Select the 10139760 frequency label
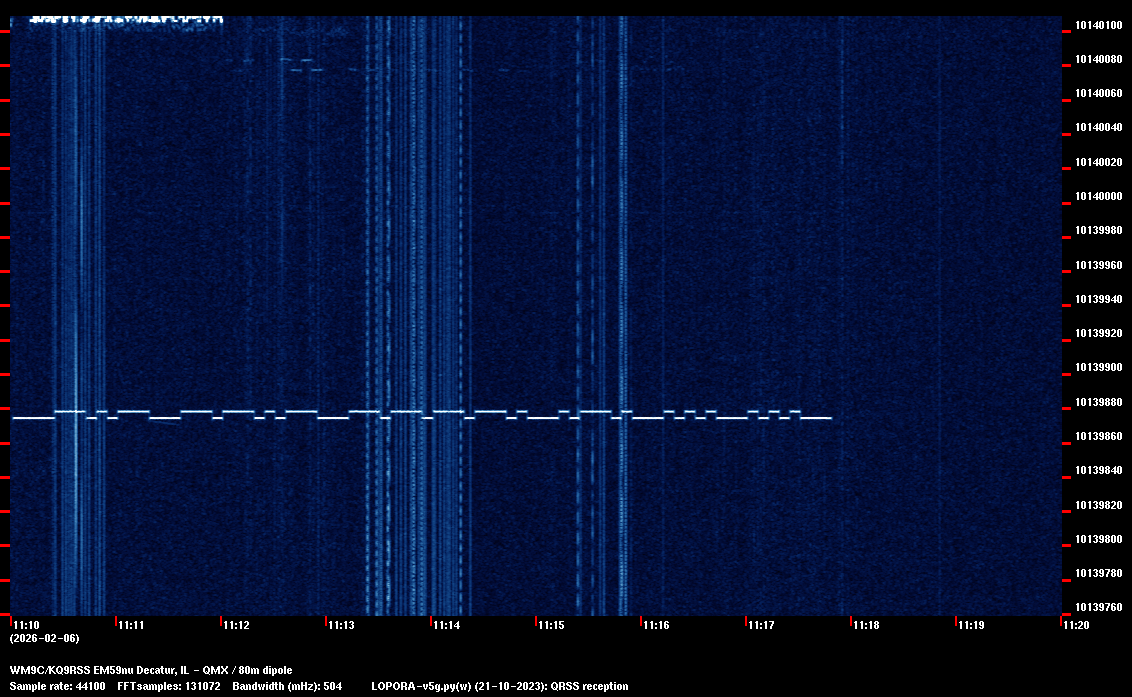The image size is (1132, 697). click(1098, 607)
